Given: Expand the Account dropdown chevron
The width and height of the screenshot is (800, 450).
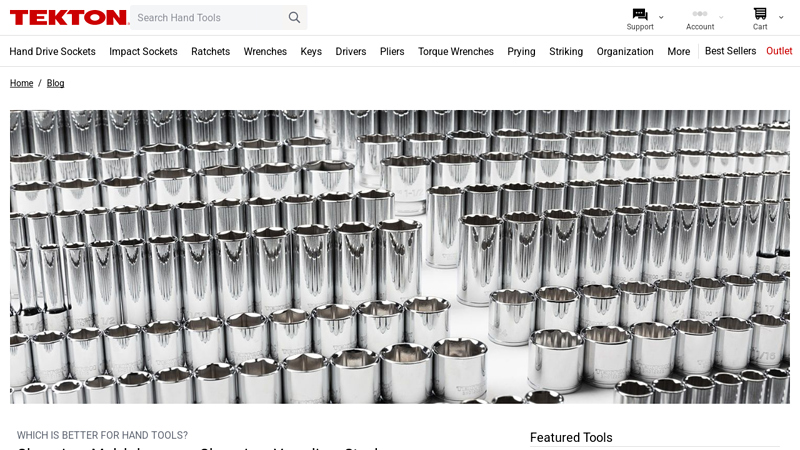Looking at the screenshot, I should tap(721, 17).
